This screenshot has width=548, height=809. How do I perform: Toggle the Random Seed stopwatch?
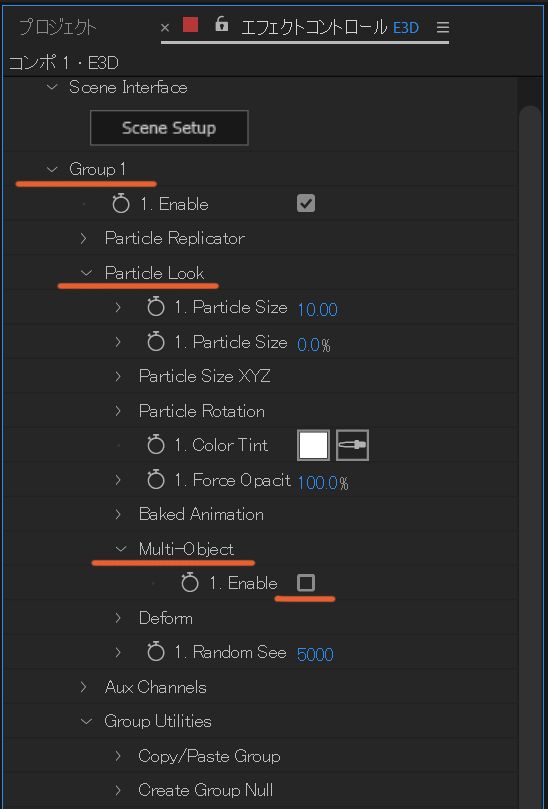pos(155,652)
